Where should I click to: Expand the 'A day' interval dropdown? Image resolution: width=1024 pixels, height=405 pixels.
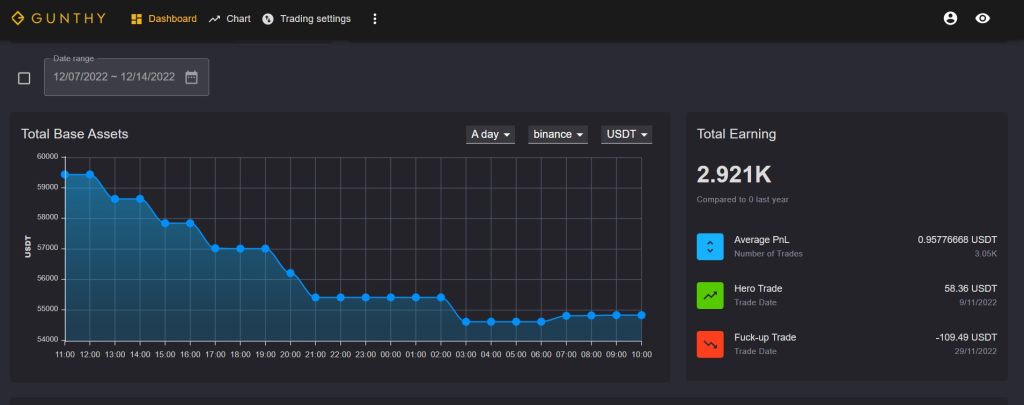click(490, 135)
